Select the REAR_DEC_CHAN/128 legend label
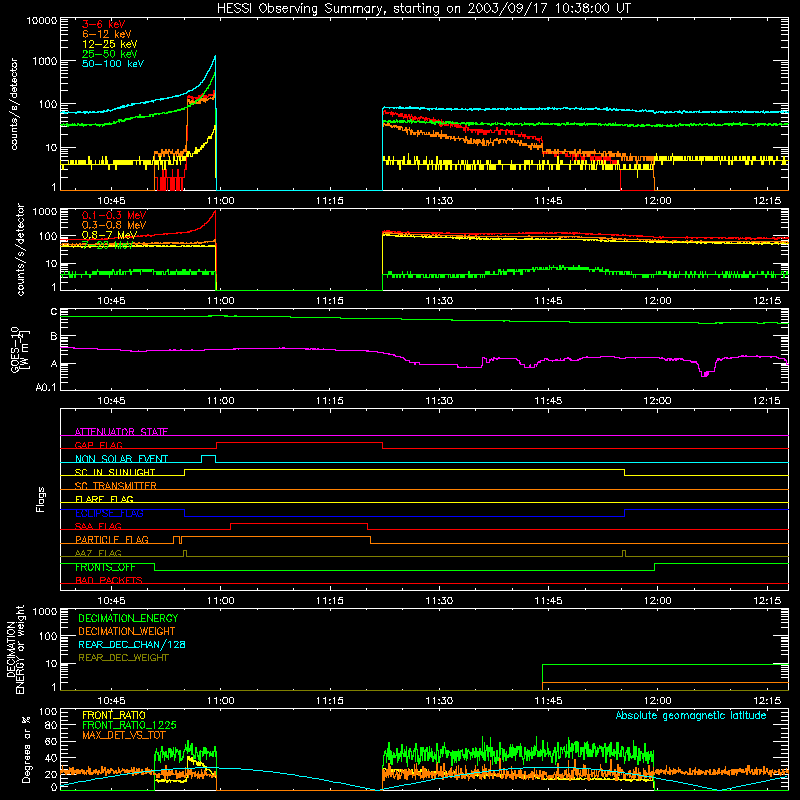This screenshot has height=800, width=800. click(132, 644)
